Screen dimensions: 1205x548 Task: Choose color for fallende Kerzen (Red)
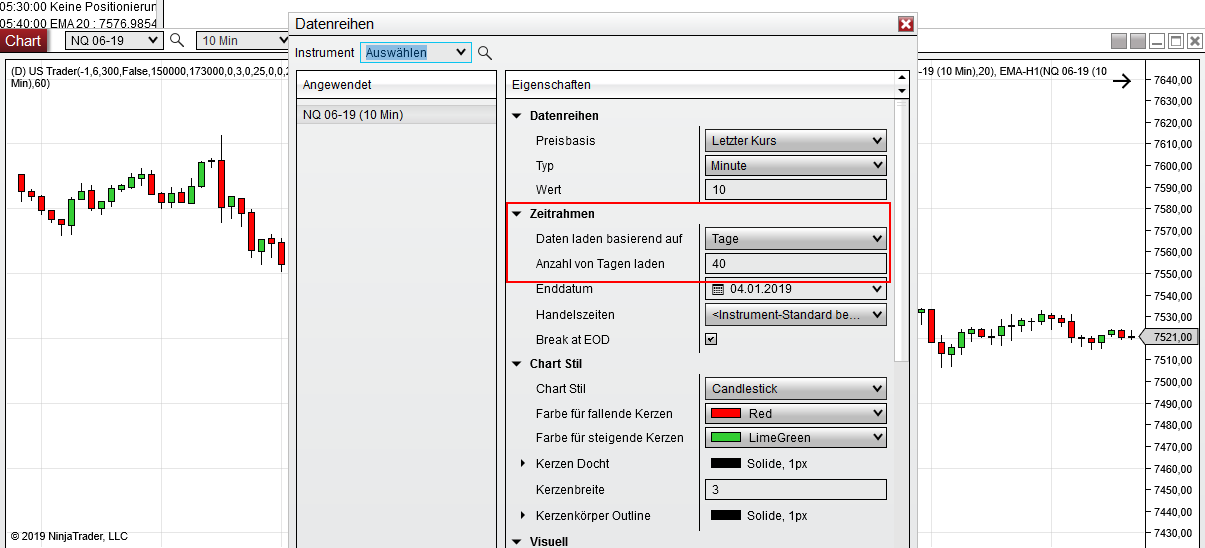(x=796, y=414)
